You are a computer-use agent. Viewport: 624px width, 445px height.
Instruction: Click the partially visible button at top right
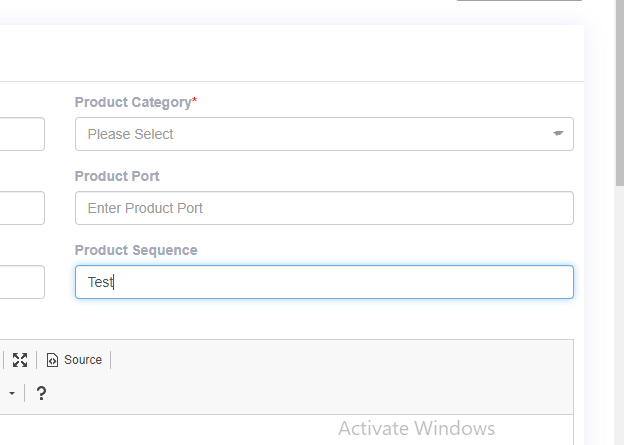tap(519, 2)
